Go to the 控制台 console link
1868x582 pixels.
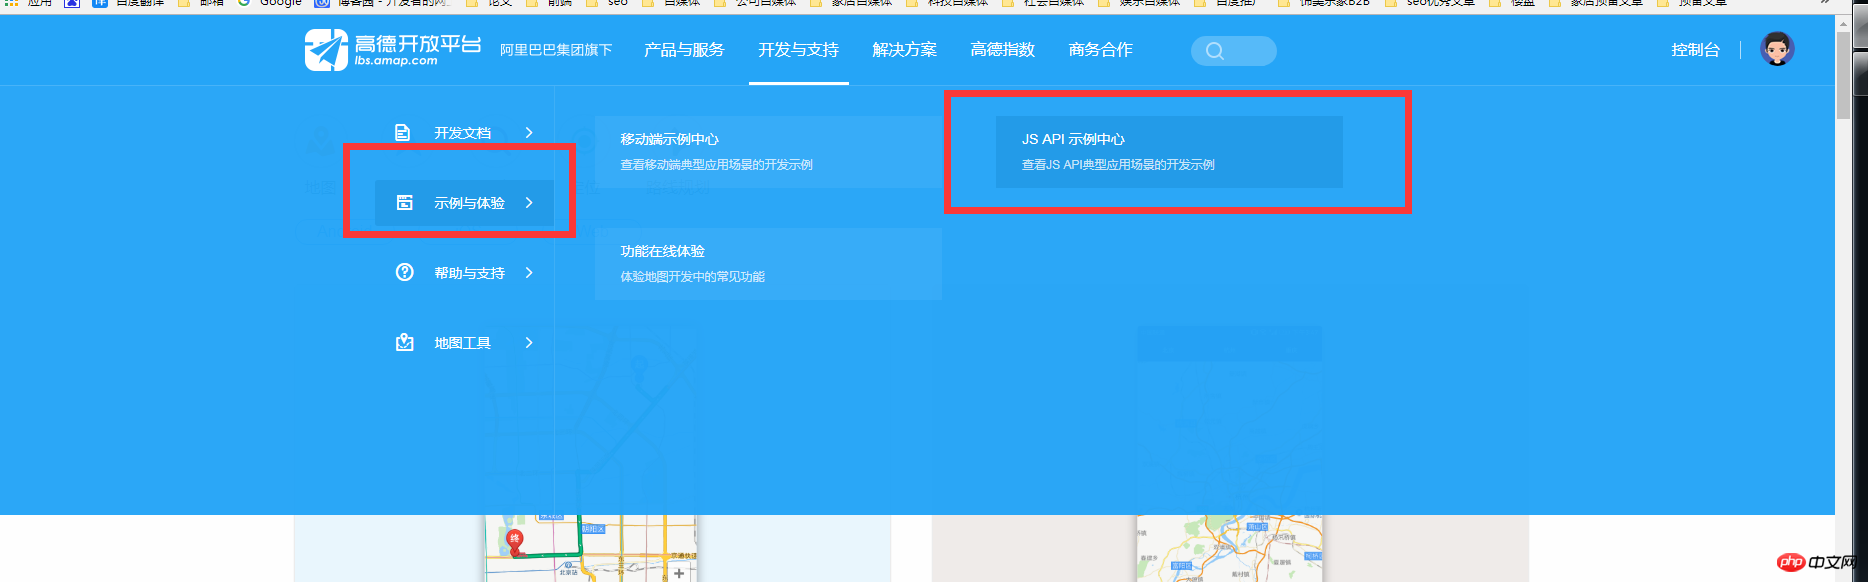point(1695,50)
